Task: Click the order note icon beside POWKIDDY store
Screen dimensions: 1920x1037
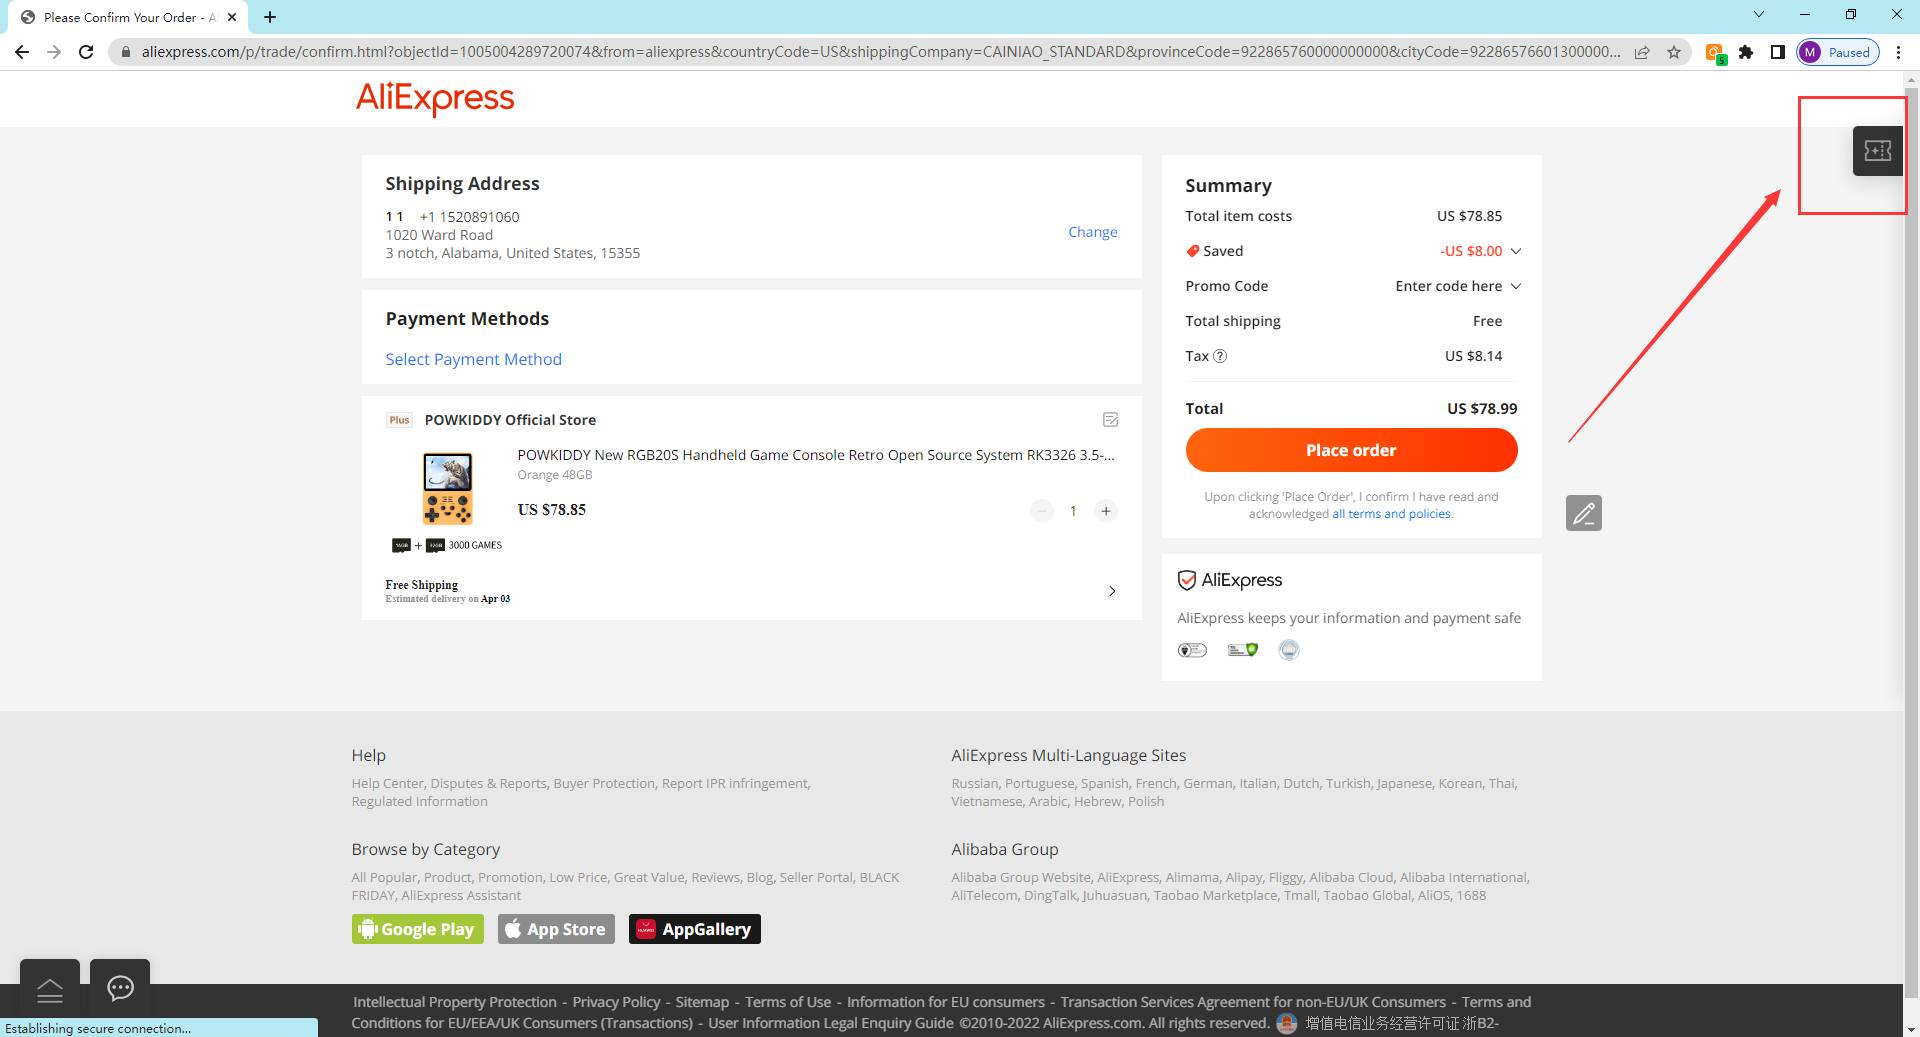Action: click(x=1110, y=420)
